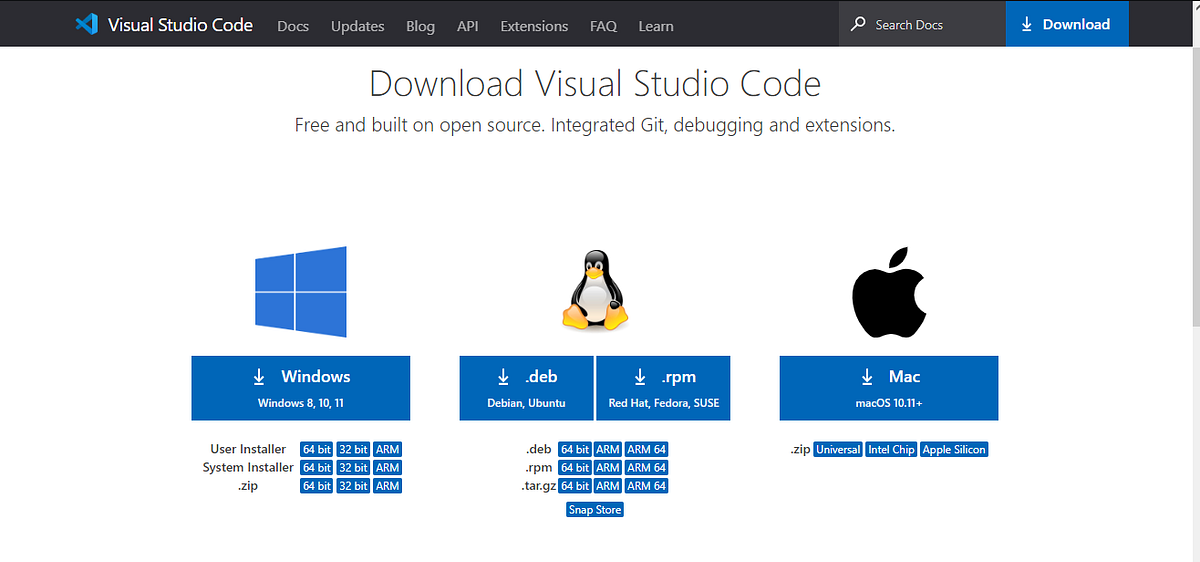Open the API navigation link
The image size is (1200, 562).
(x=468, y=26)
